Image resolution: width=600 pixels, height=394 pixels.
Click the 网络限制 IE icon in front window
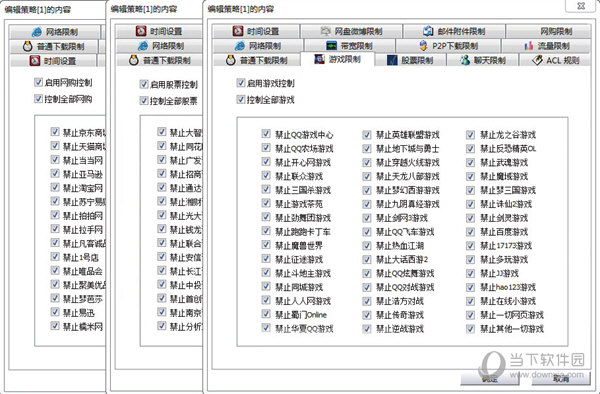tap(240, 46)
